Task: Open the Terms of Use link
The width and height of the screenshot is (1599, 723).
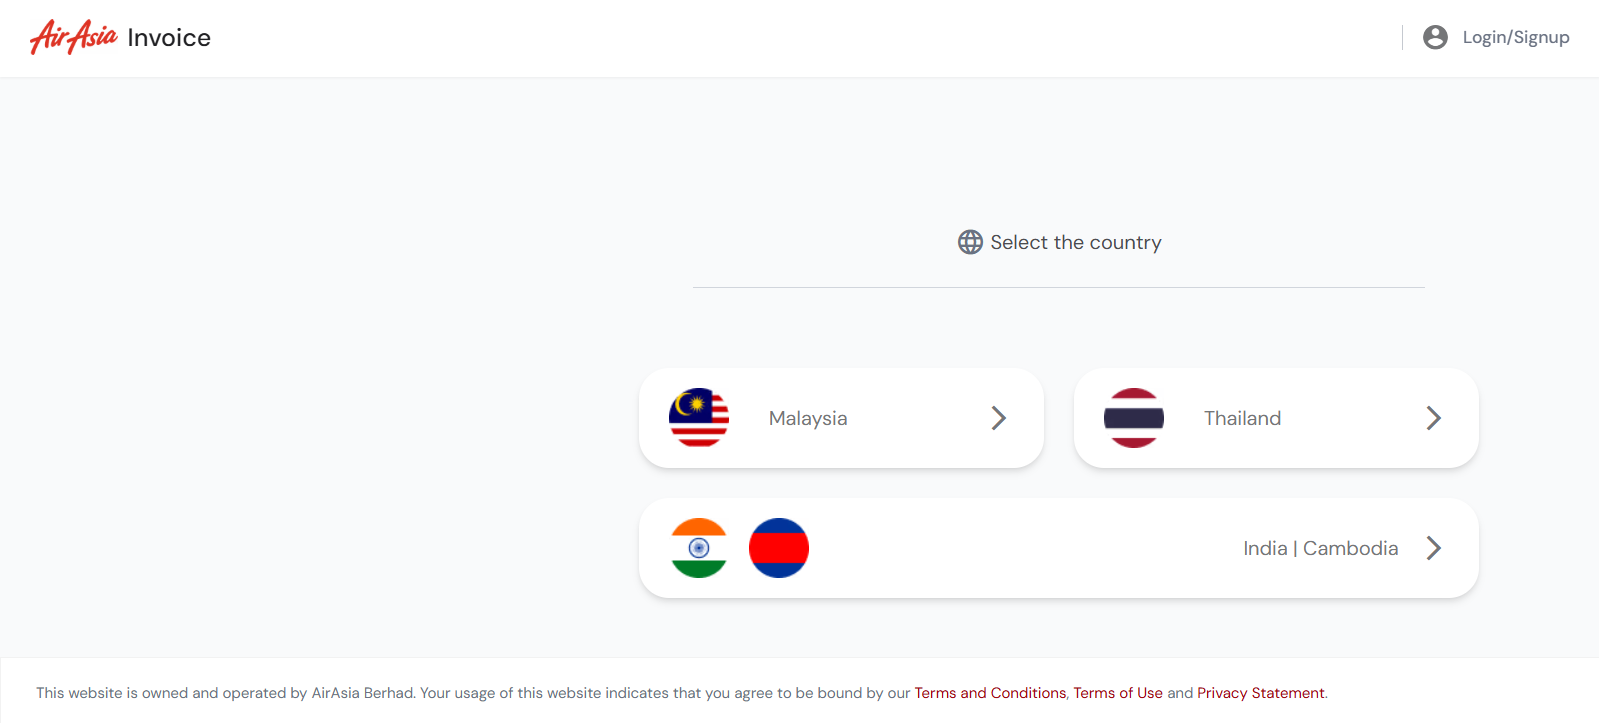Action: click(x=1118, y=692)
